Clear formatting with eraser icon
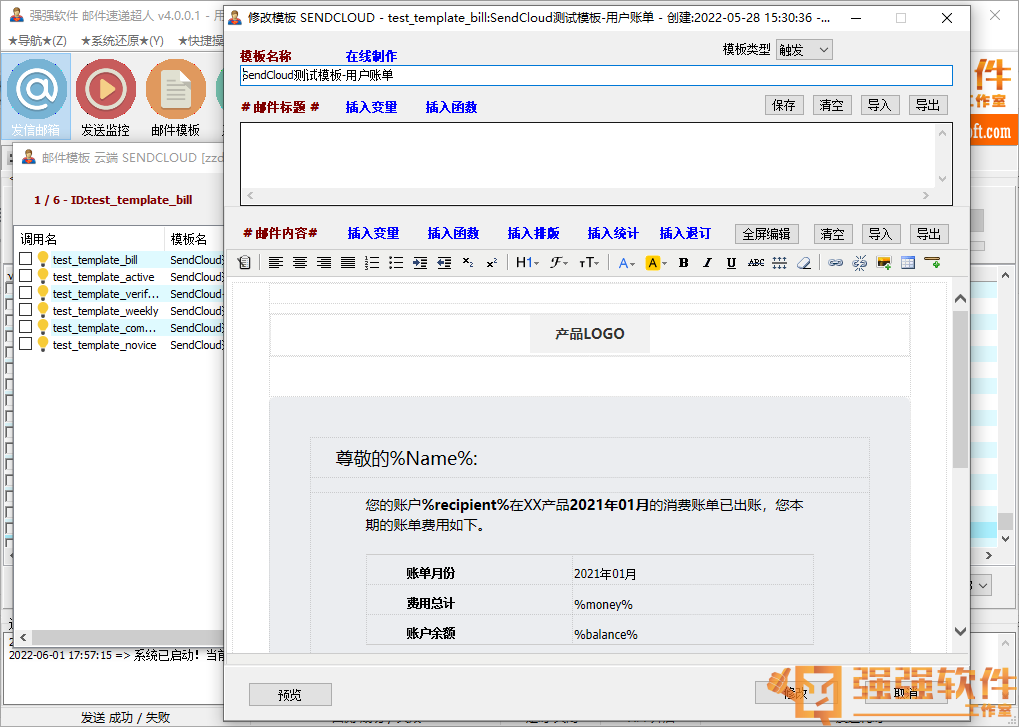The image size is (1019, 727). (x=803, y=262)
